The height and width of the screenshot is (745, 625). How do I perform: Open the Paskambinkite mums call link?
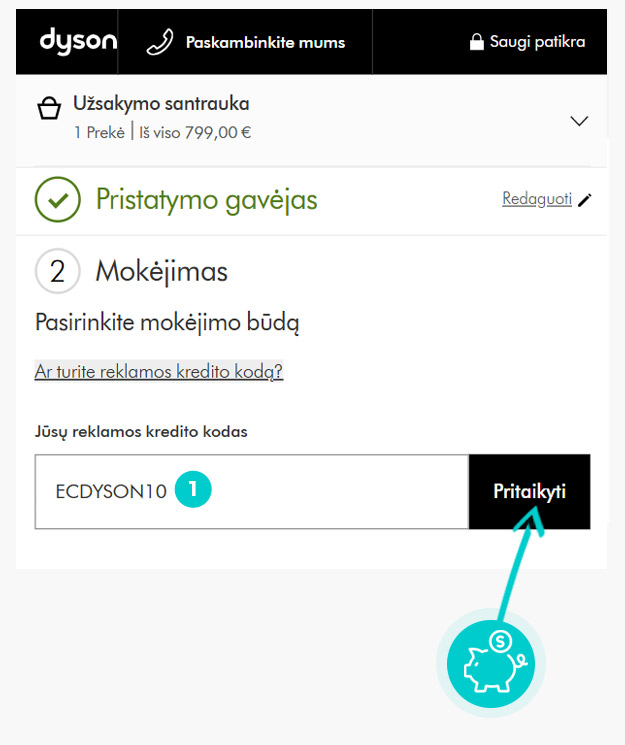coord(265,42)
